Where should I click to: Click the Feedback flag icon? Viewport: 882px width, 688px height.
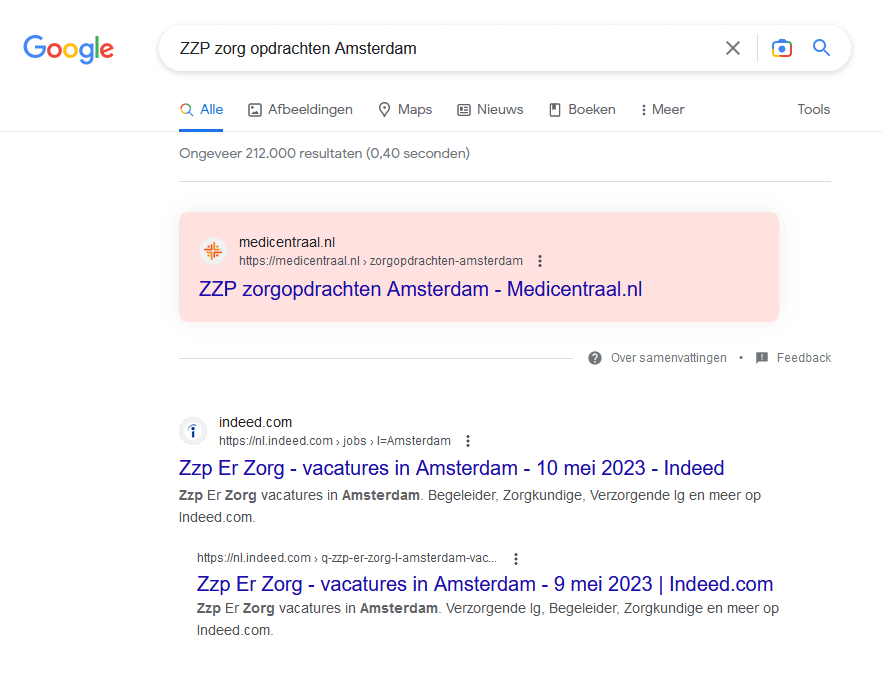tap(762, 358)
